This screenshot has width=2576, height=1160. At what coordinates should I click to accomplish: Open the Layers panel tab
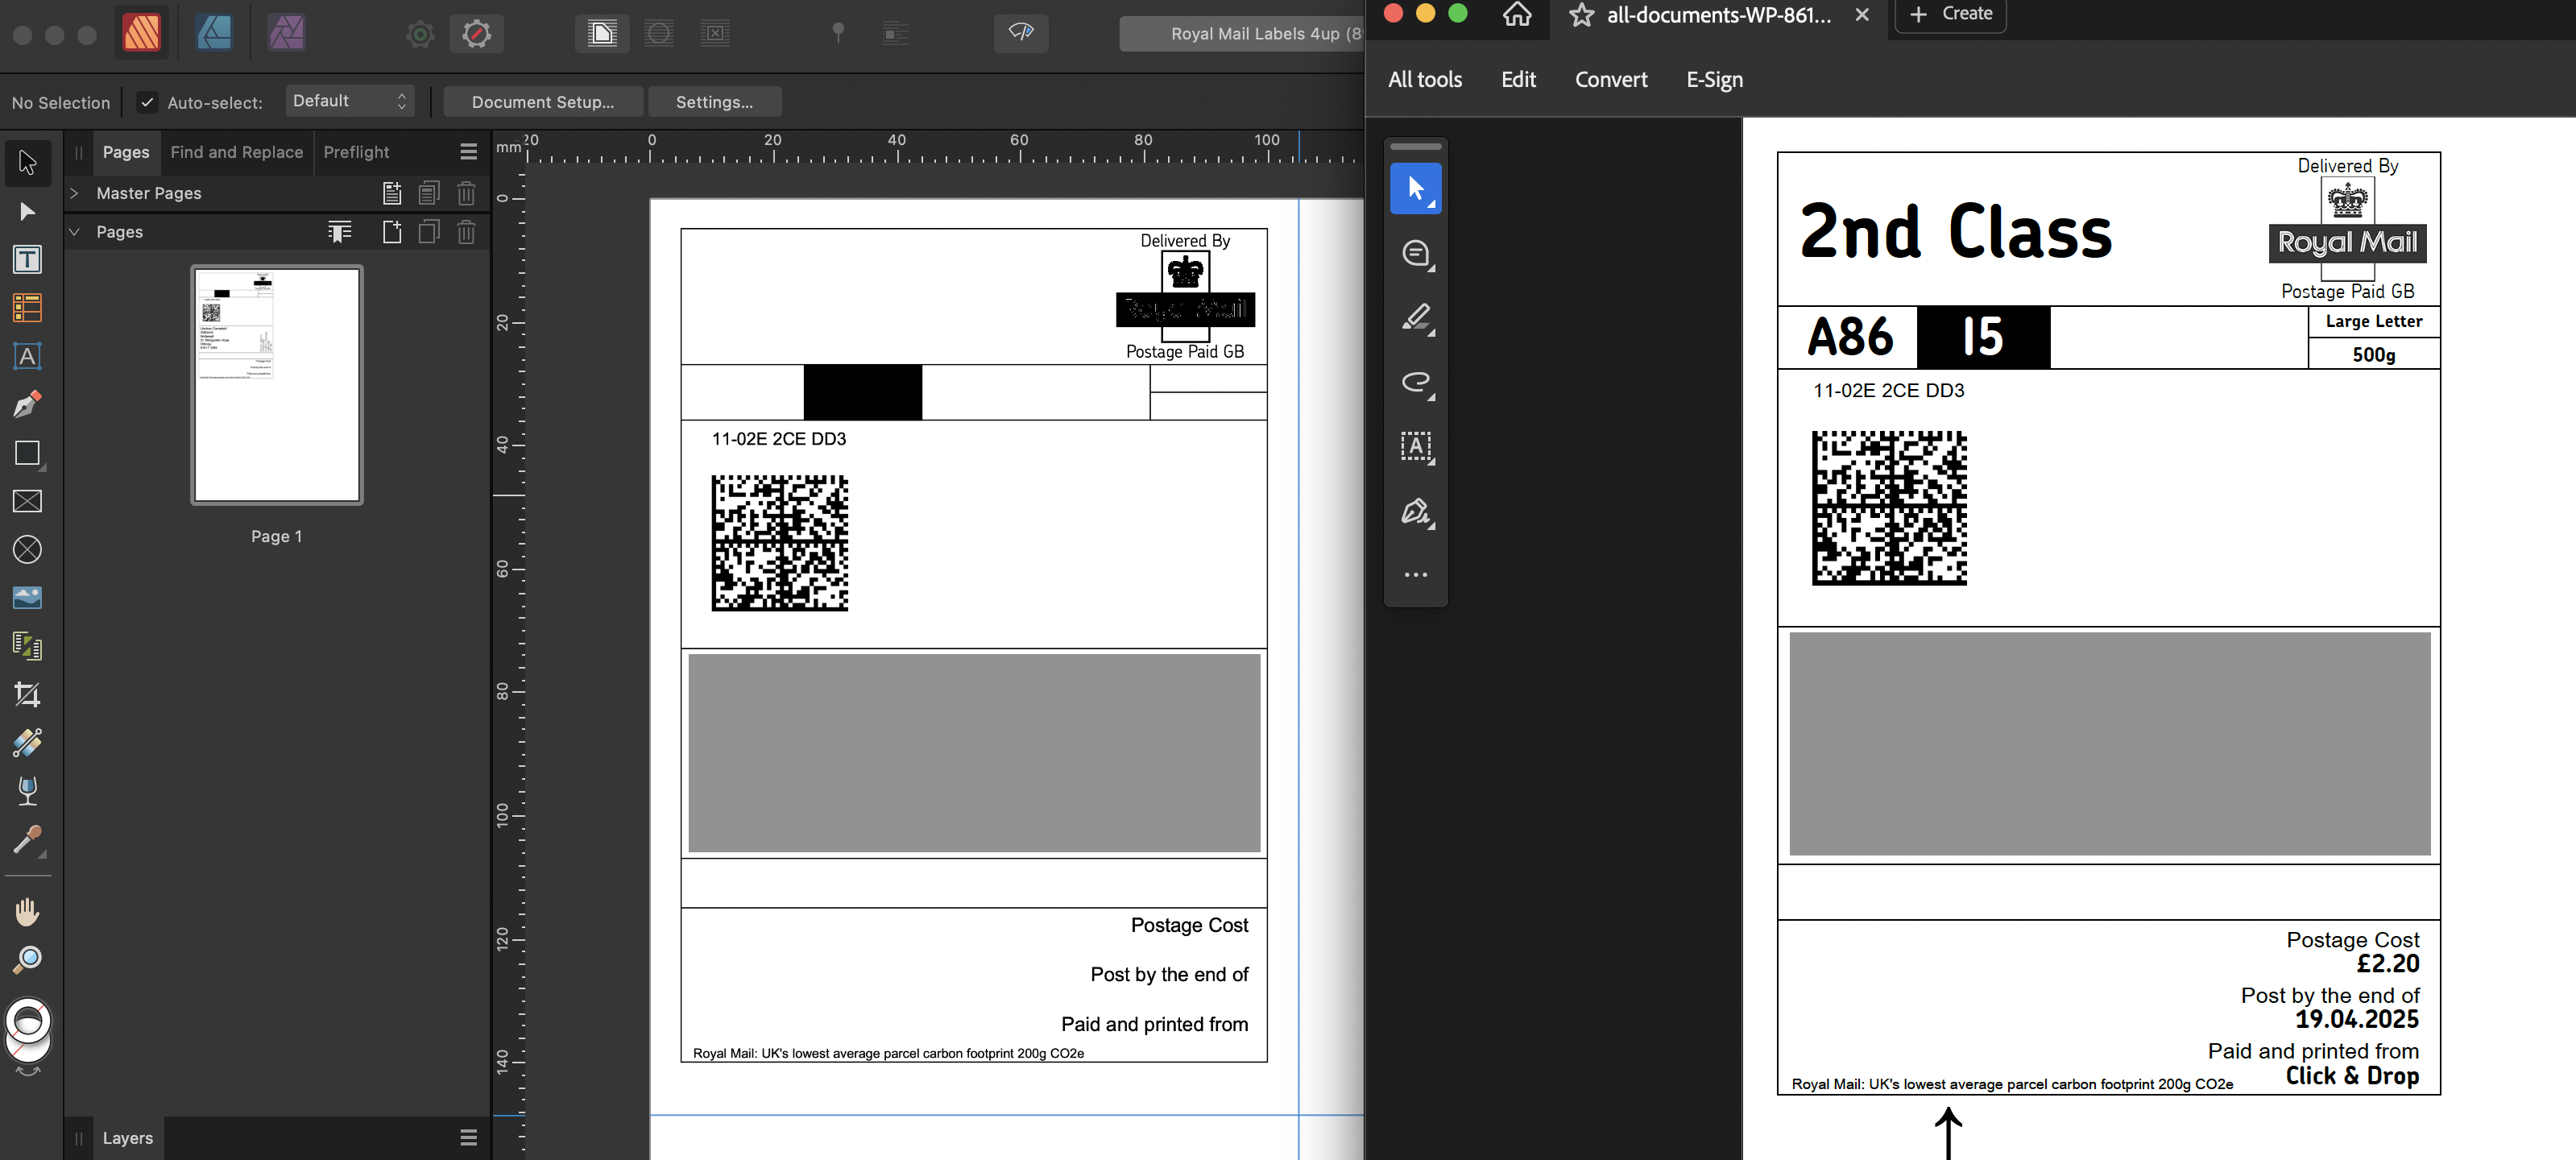(x=128, y=1138)
